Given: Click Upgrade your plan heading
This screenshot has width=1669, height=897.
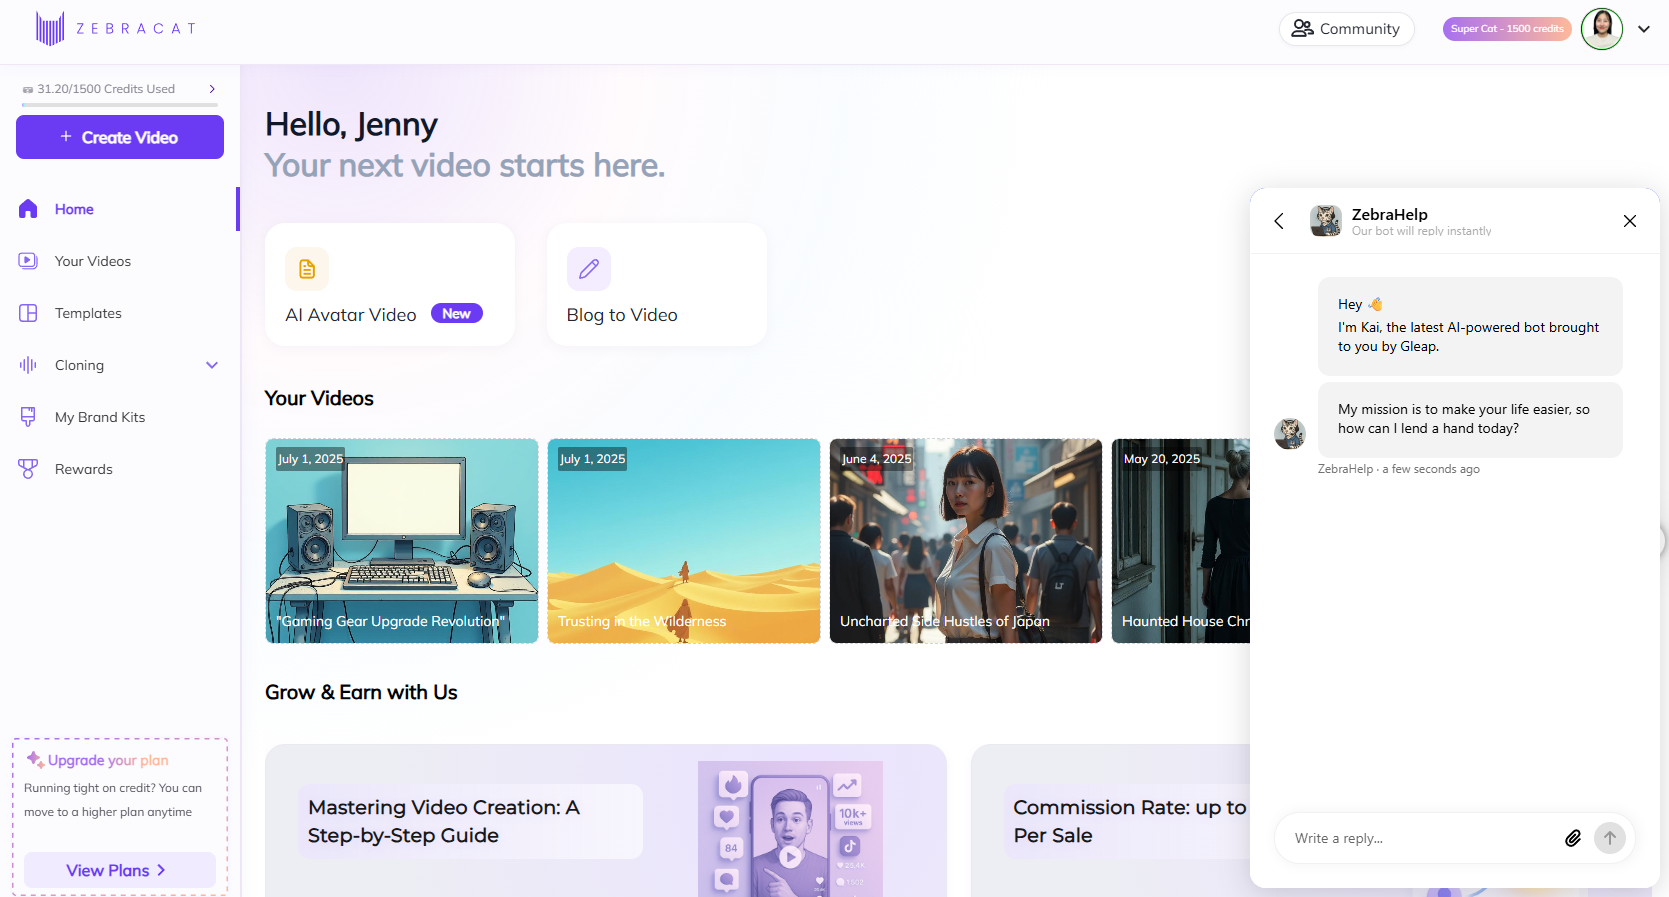Looking at the screenshot, I should pos(108,760).
